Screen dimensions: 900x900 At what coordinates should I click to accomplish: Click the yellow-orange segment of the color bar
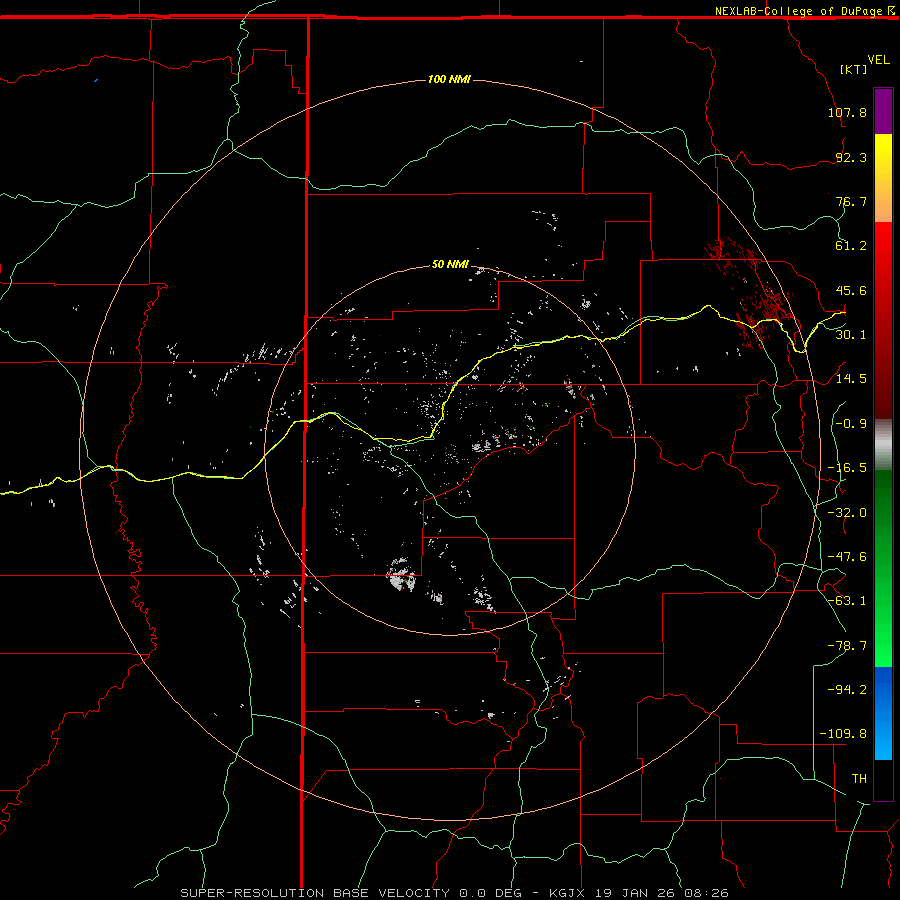pos(883,178)
